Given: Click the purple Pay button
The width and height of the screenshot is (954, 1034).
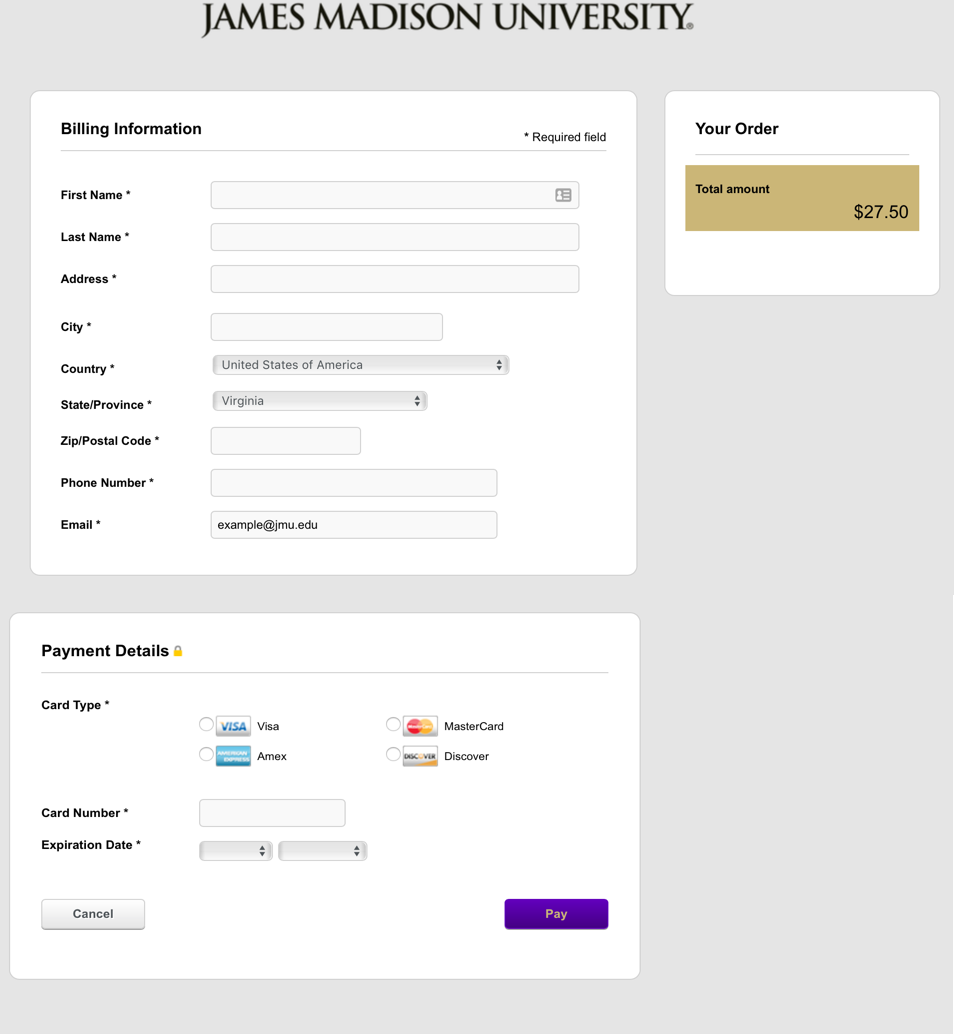Looking at the screenshot, I should pyautogui.click(x=556, y=914).
